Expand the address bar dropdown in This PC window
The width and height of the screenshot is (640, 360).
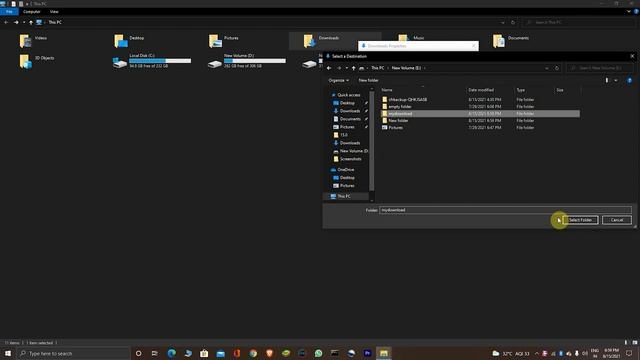click(503, 22)
